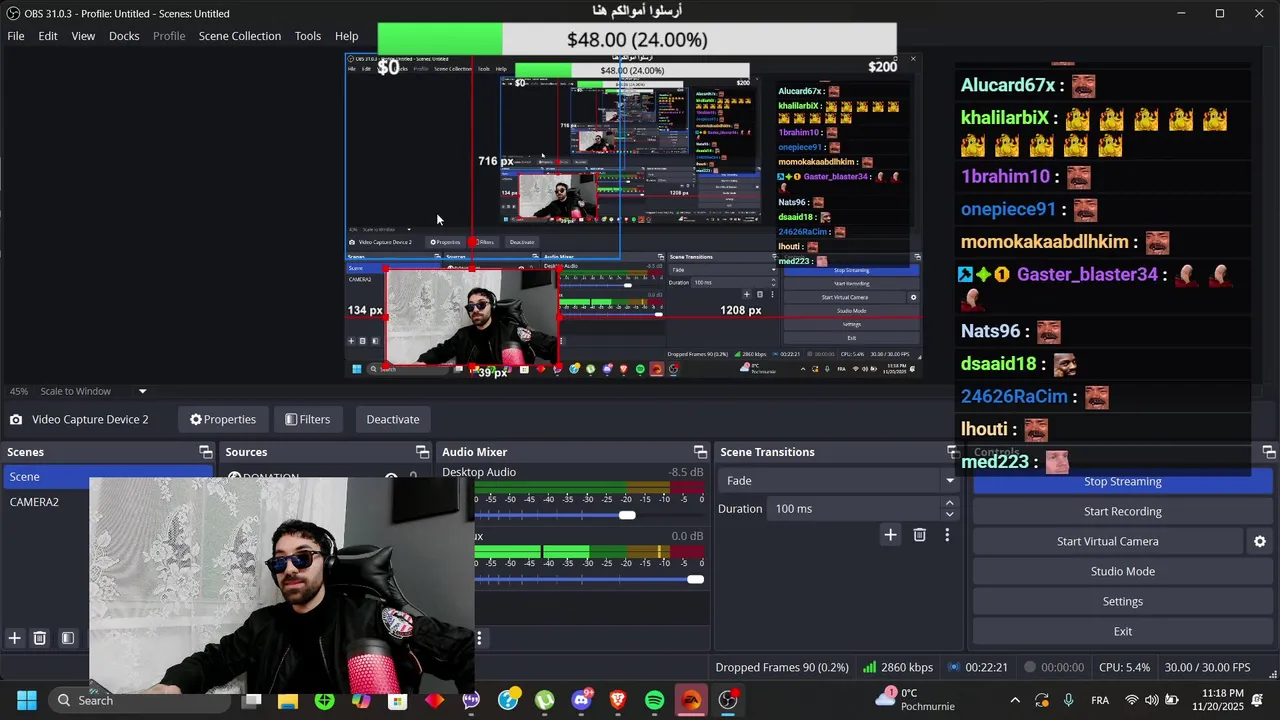Click the Desktop Audio volume slider handle
This screenshot has width=1280, height=720.
(x=627, y=515)
